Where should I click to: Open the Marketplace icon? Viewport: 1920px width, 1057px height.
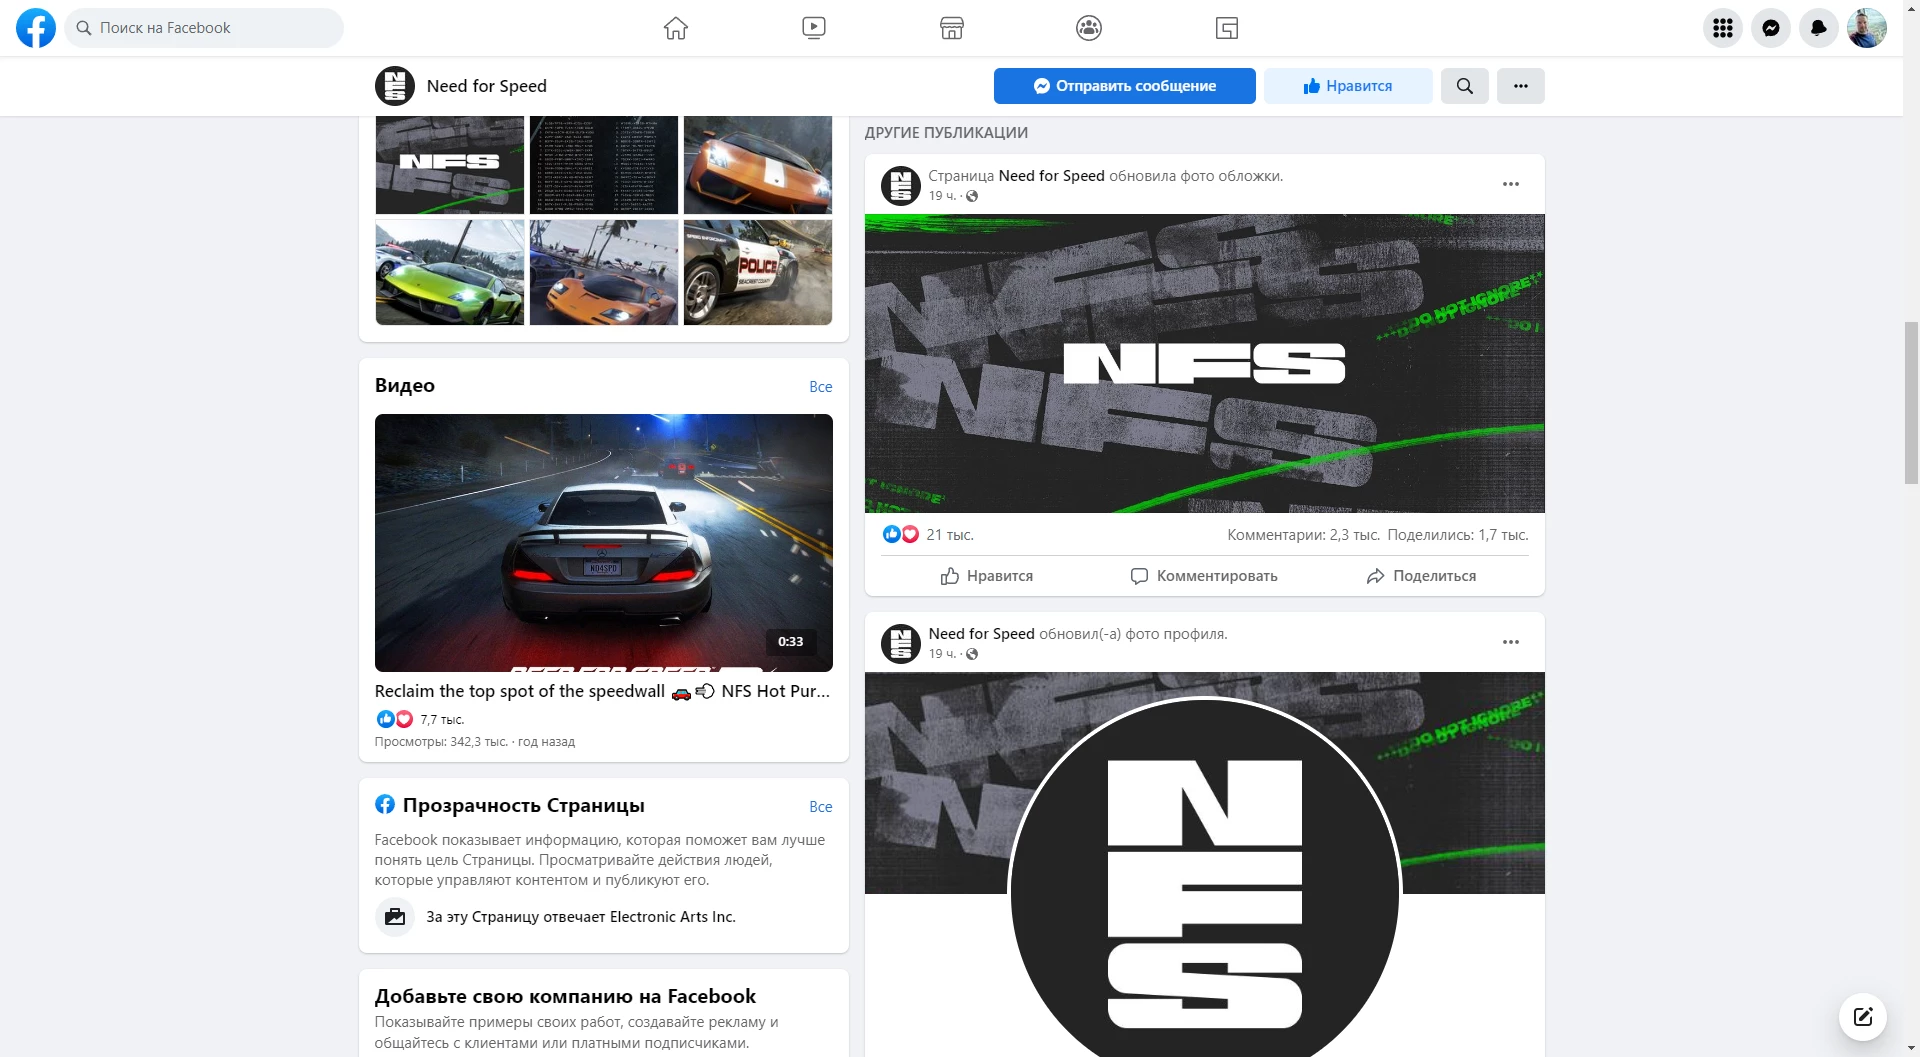(x=952, y=28)
